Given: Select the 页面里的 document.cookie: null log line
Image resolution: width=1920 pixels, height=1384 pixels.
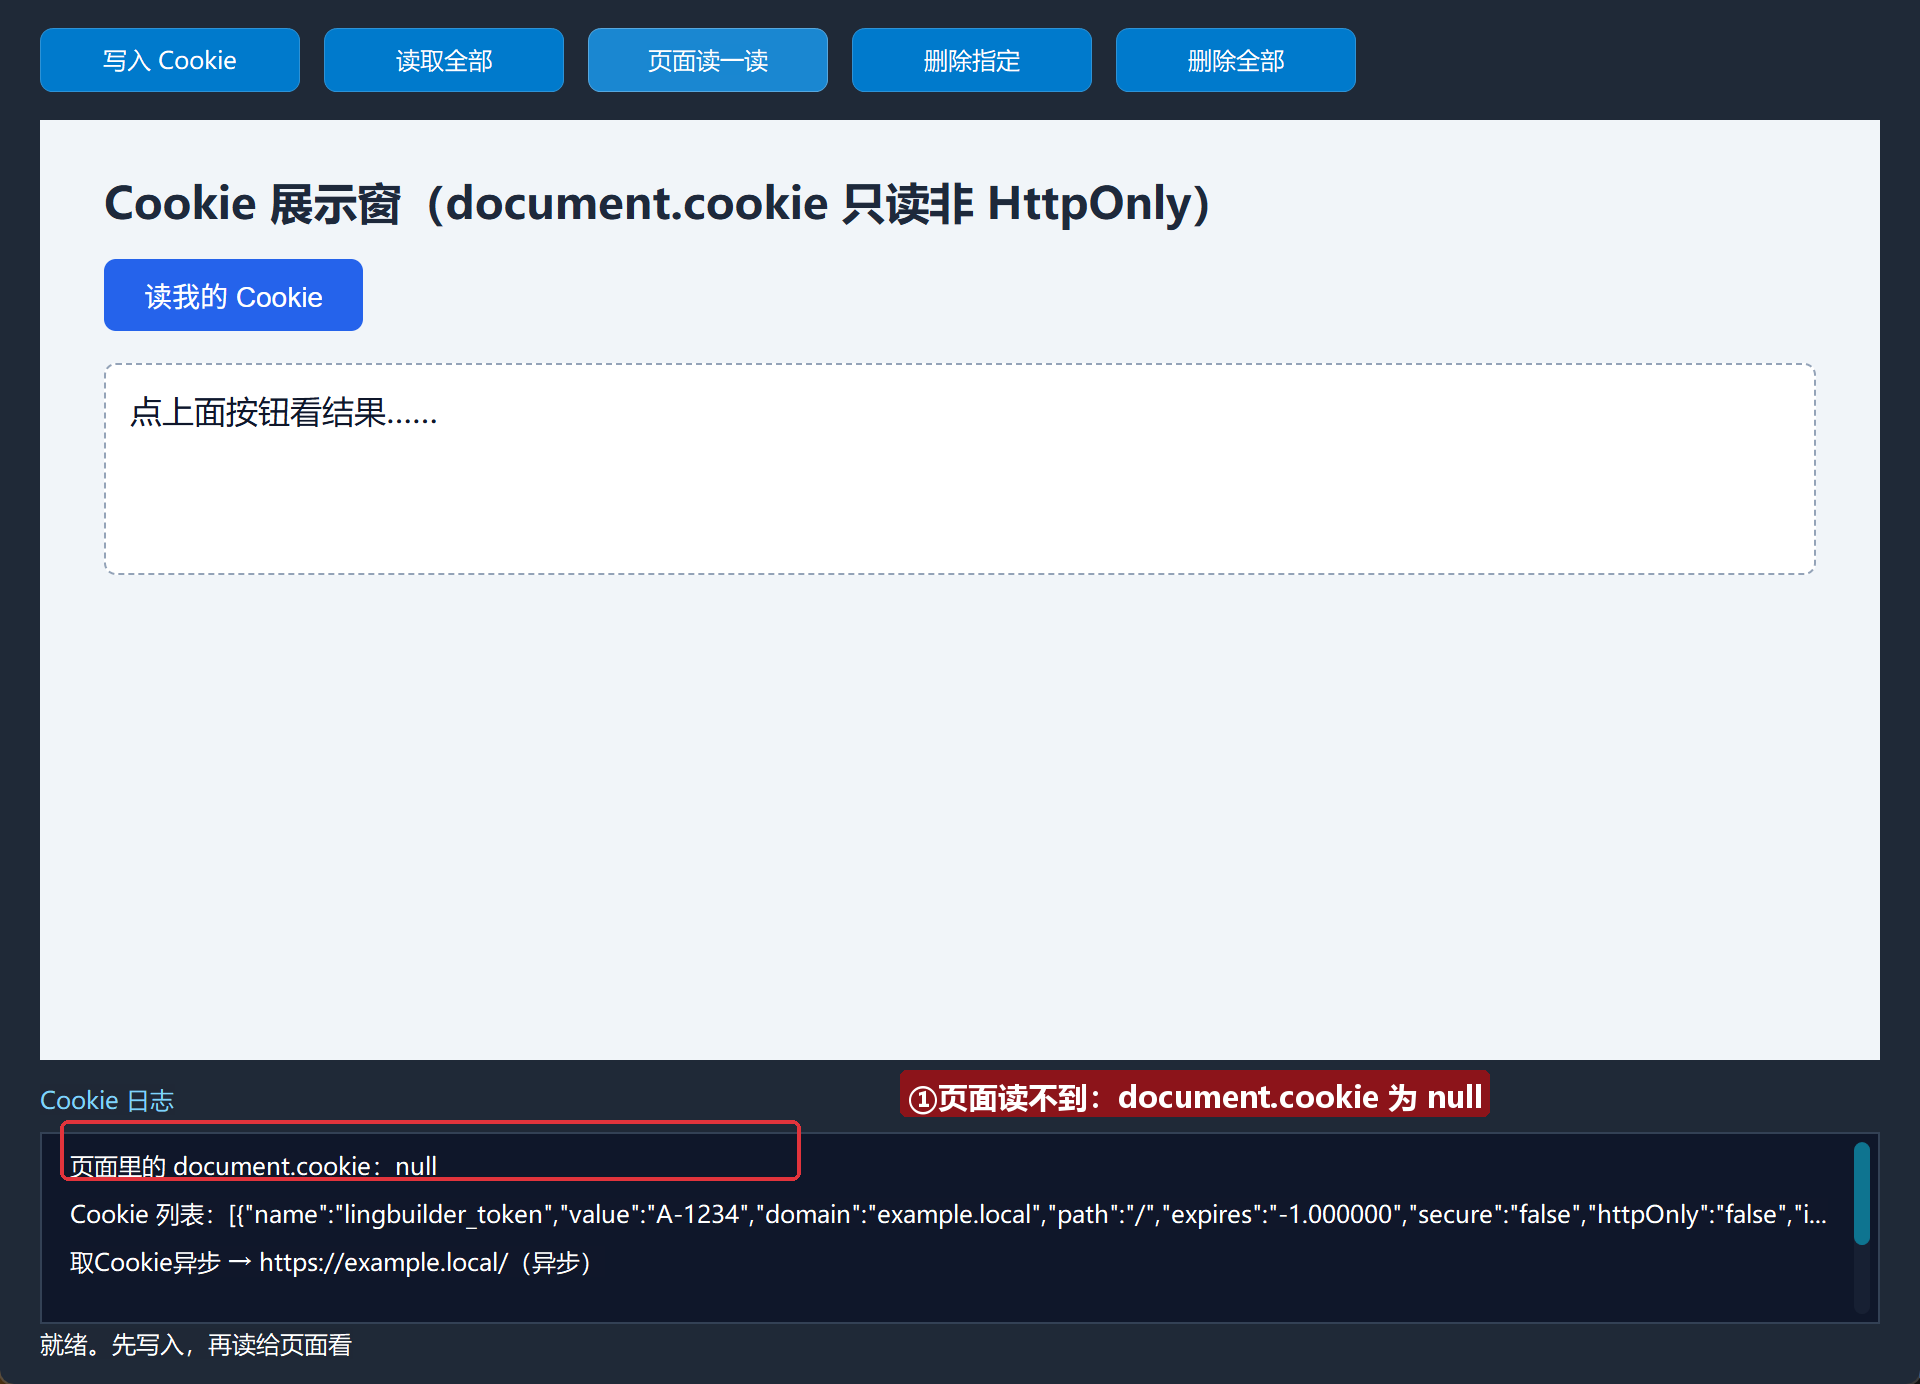Looking at the screenshot, I should 253,1166.
